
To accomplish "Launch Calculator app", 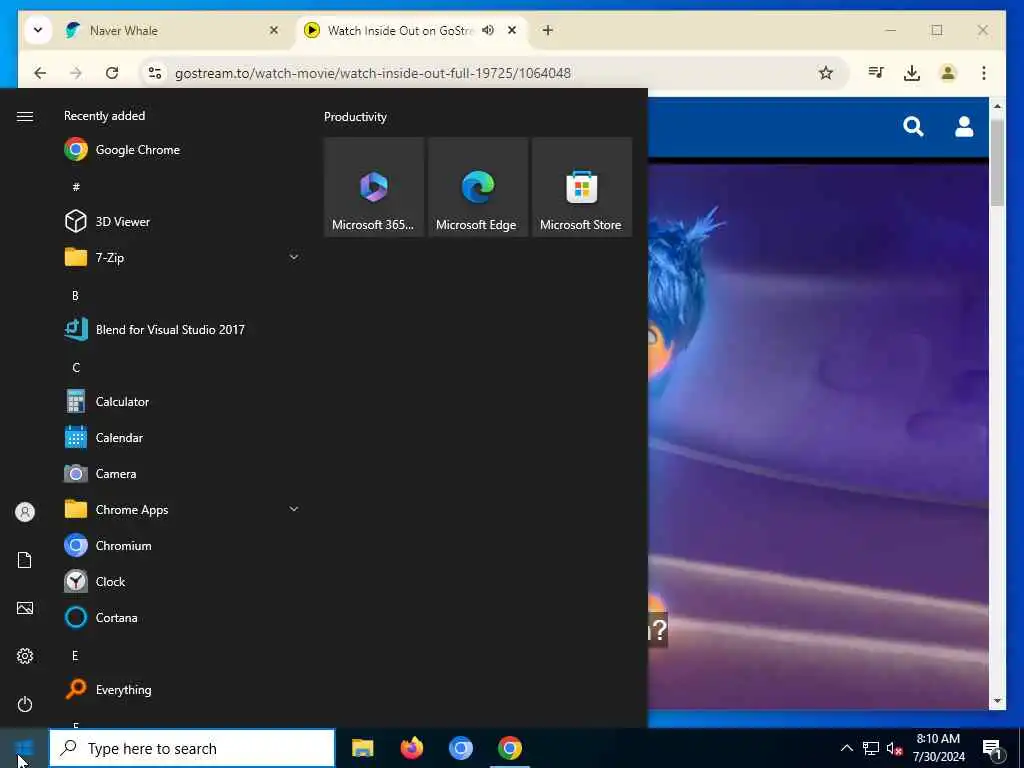I will 182,402.
